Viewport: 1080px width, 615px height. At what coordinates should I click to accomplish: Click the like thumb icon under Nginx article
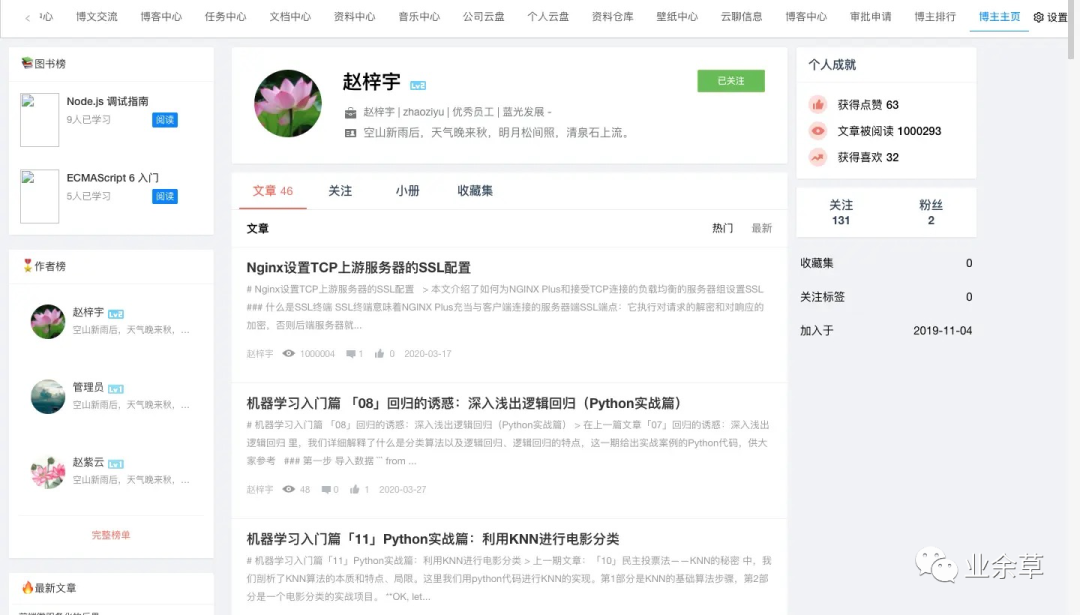click(x=379, y=353)
